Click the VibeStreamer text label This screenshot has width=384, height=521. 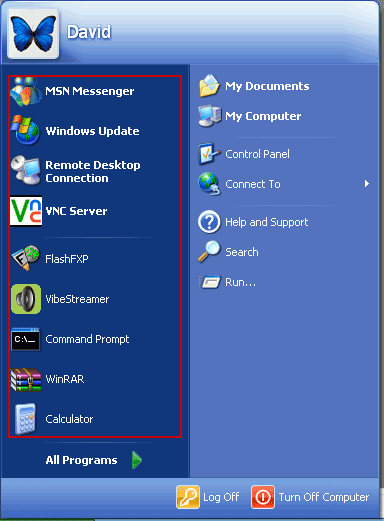[77, 299]
